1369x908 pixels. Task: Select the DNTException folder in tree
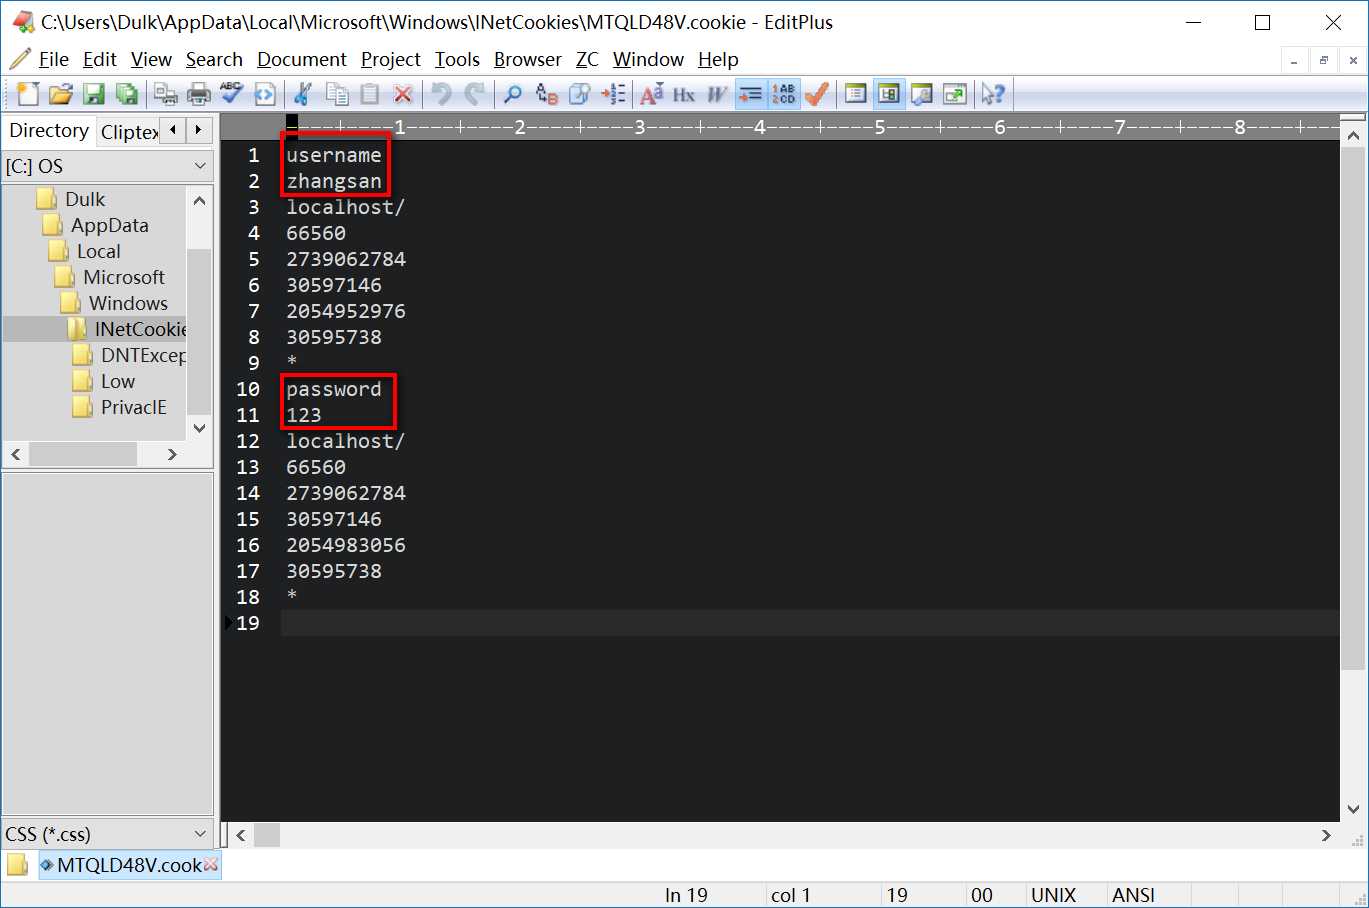coord(143,355)
